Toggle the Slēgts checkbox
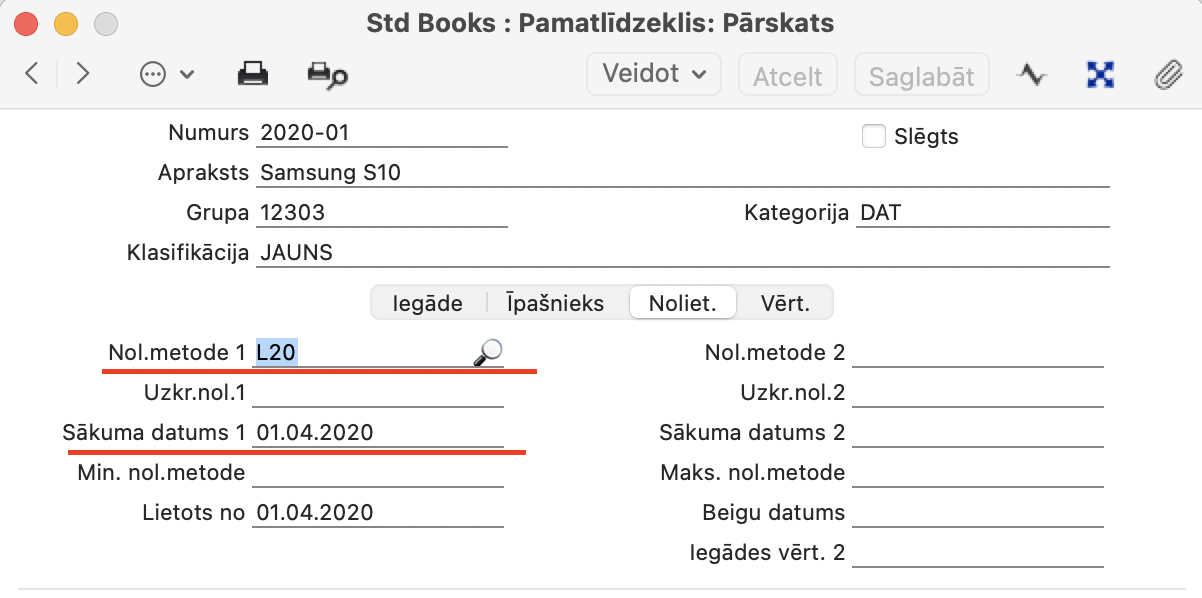The image size is (1202, 598). (874, 136)
